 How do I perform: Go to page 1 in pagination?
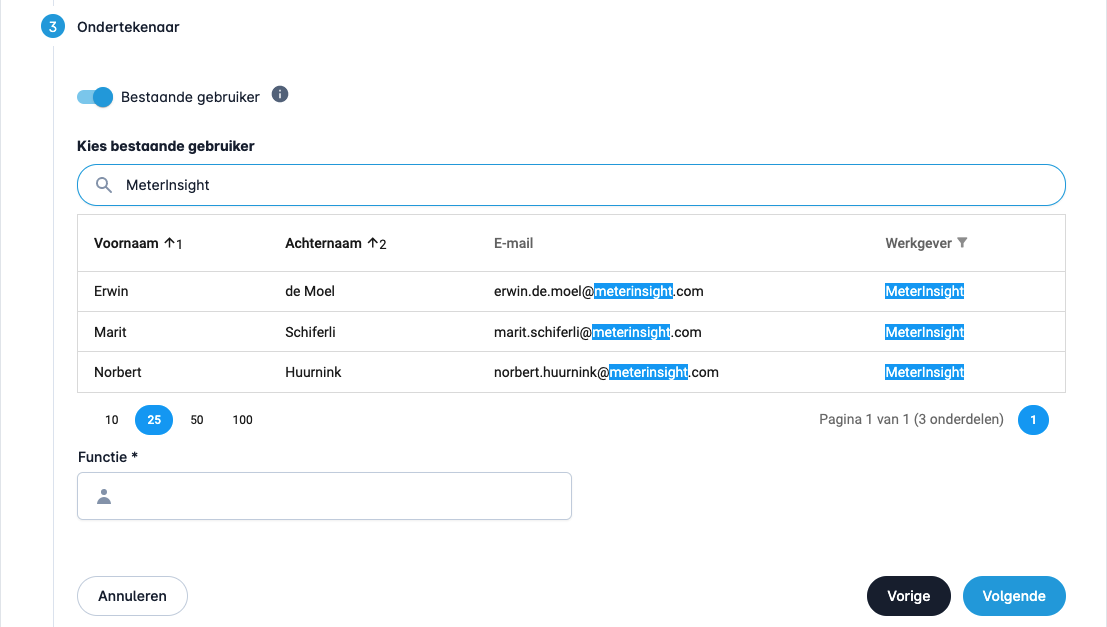point(1033,420)
